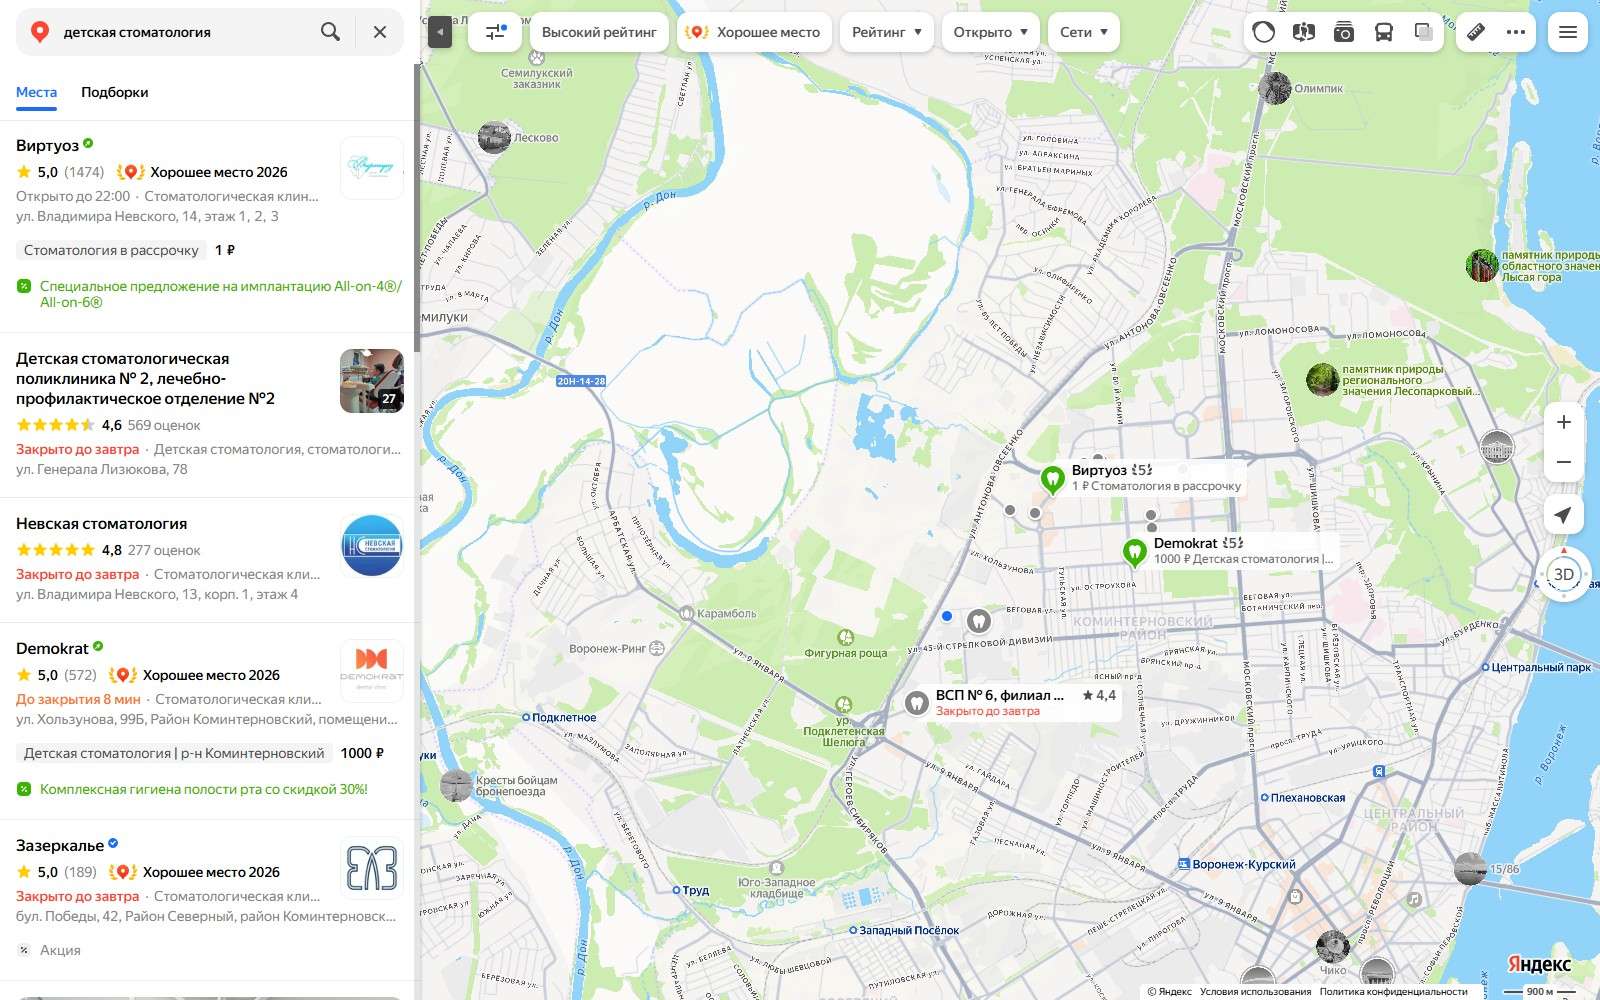Switch to the Подборки tab
1600x1000 pixels.
(114, 92)
